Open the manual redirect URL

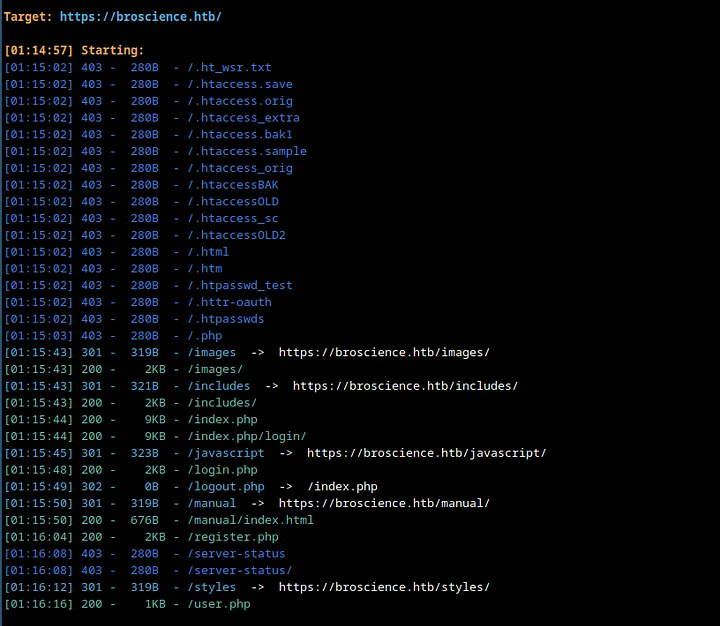click(384, 503)
